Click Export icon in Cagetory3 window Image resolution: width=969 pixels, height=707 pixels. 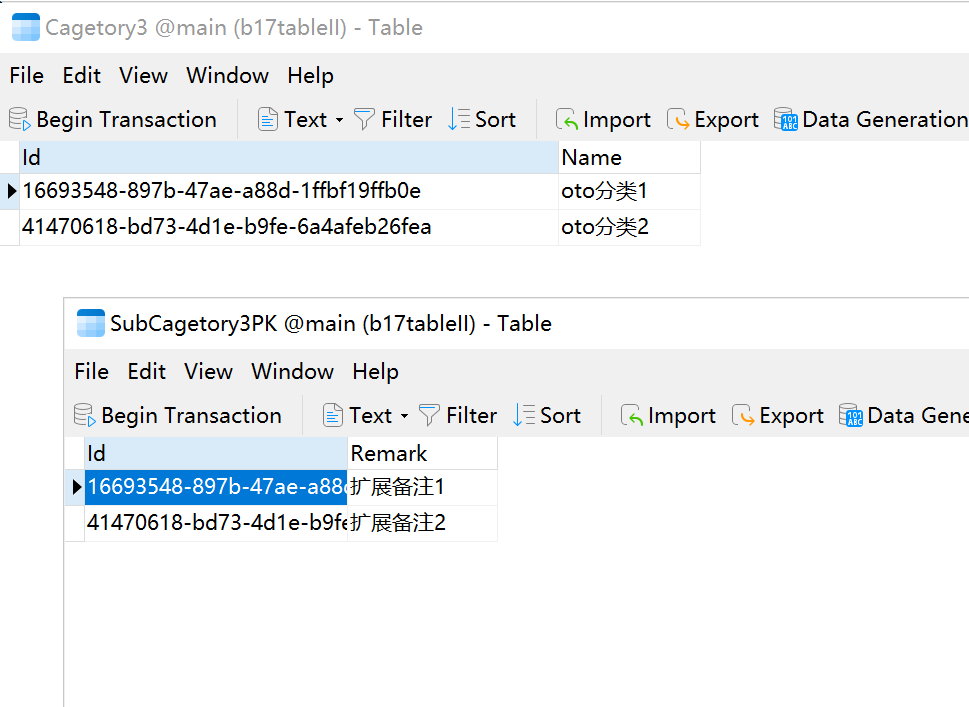678,119
